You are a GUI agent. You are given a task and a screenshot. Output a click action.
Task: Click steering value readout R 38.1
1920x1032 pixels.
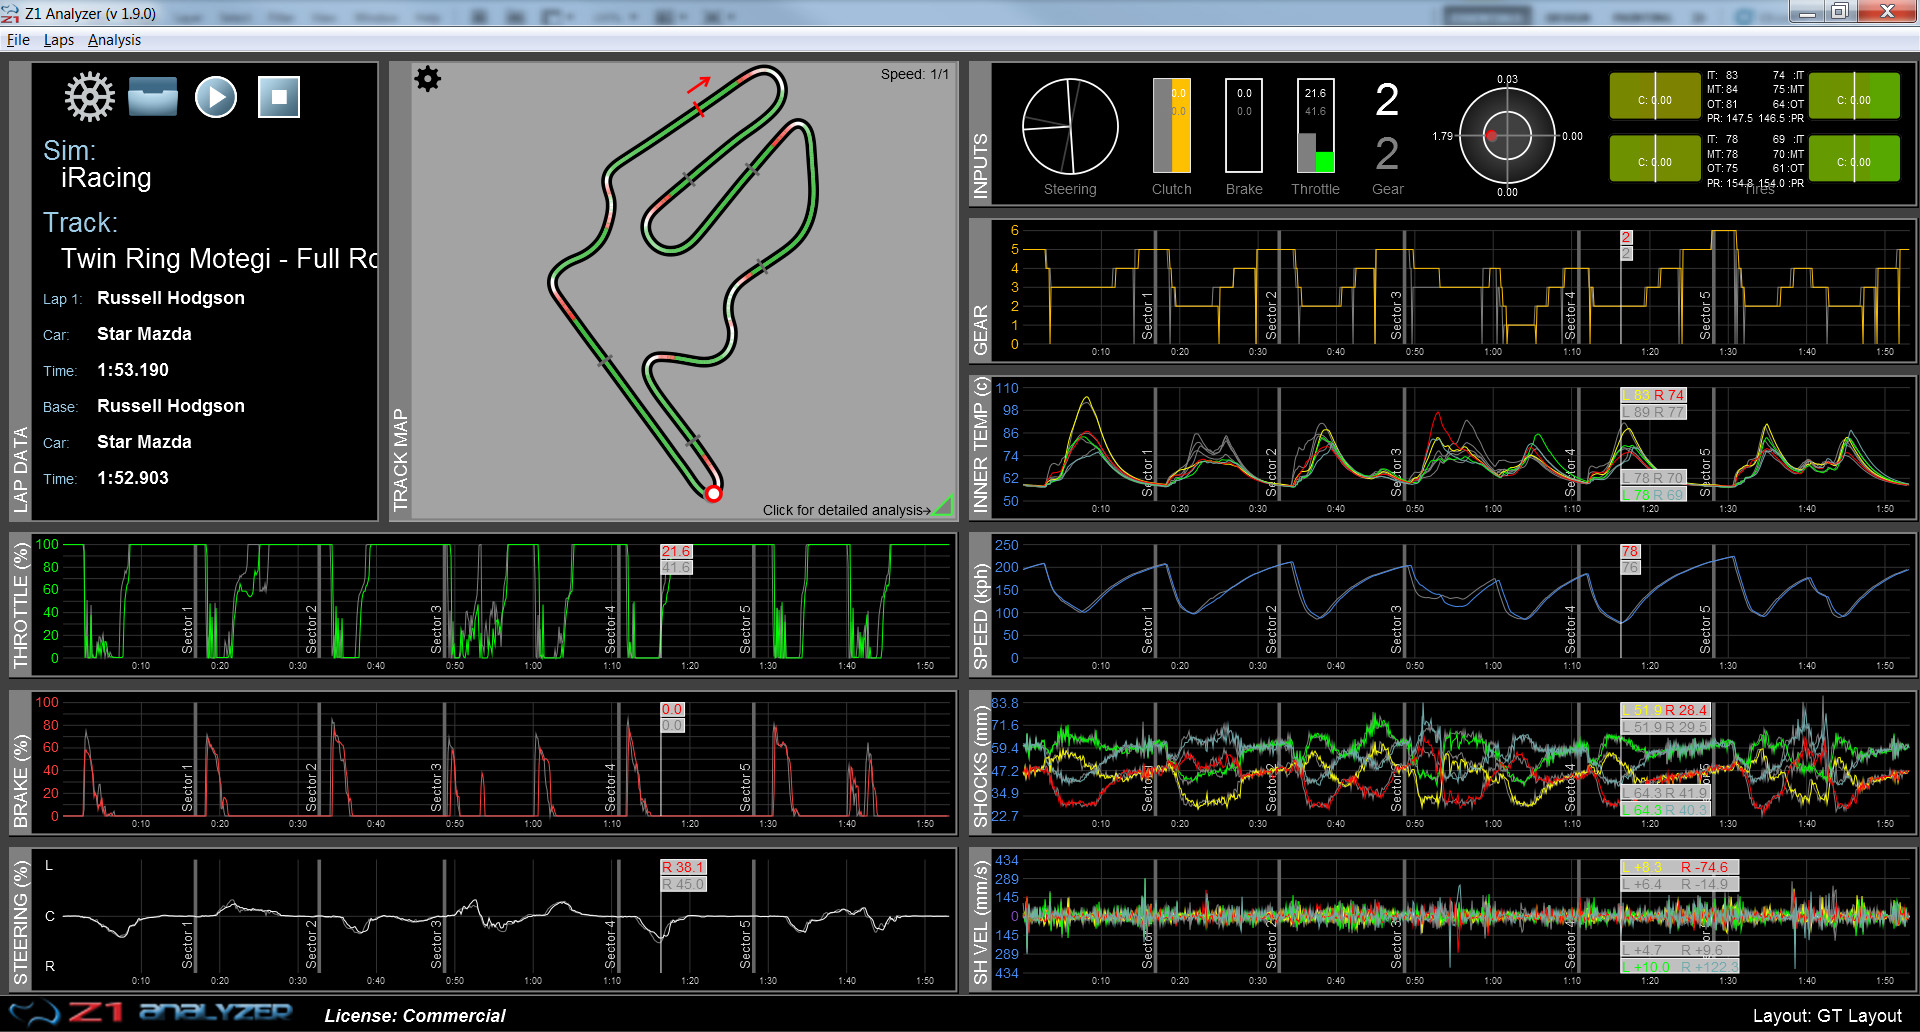(683, 867)
